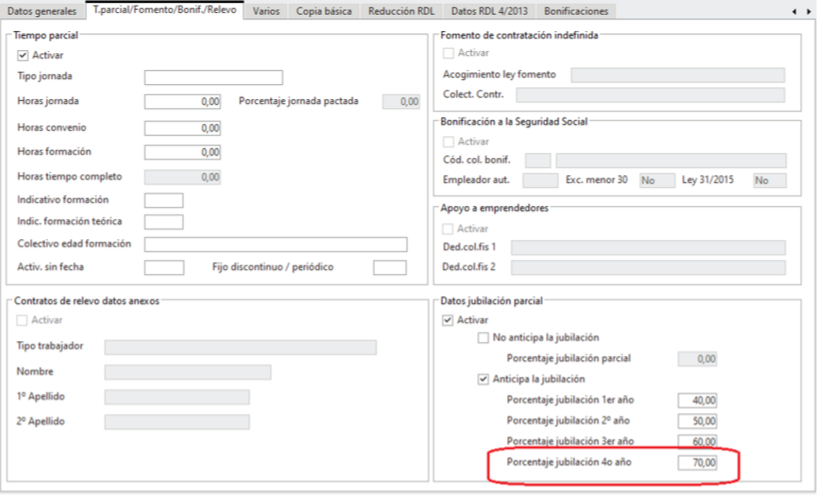Switch to the Varios tab
This screenshot has width=817, height=495.
pos(265,11)
